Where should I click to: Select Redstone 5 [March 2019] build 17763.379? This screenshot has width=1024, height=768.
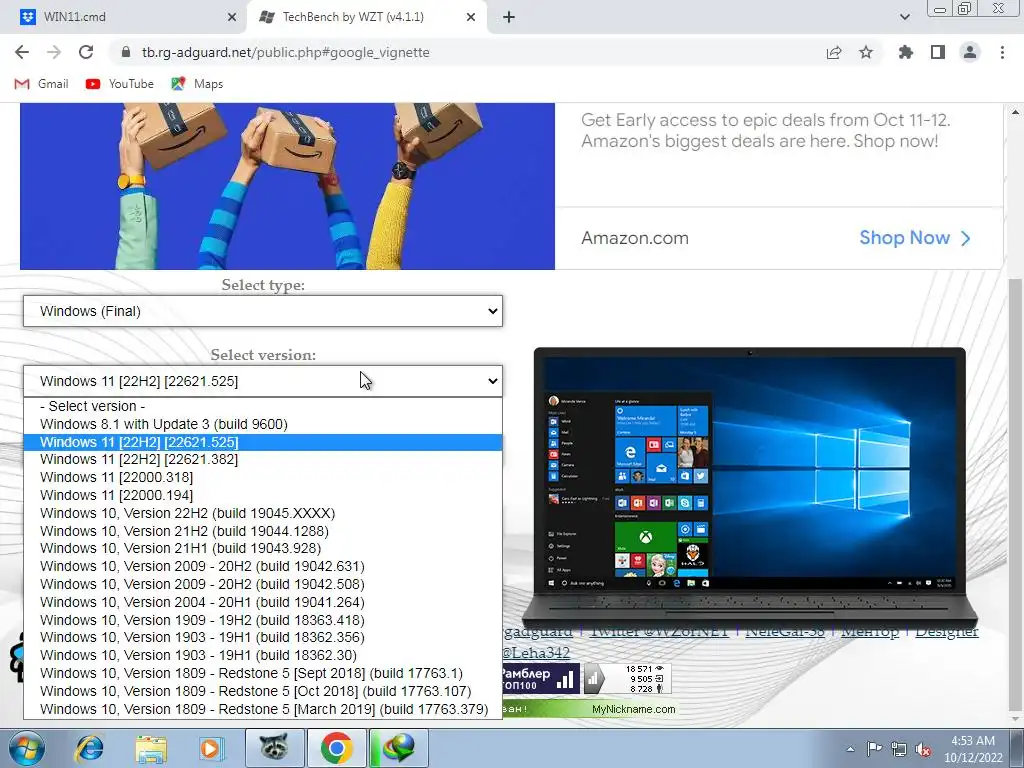coord(263,709)
